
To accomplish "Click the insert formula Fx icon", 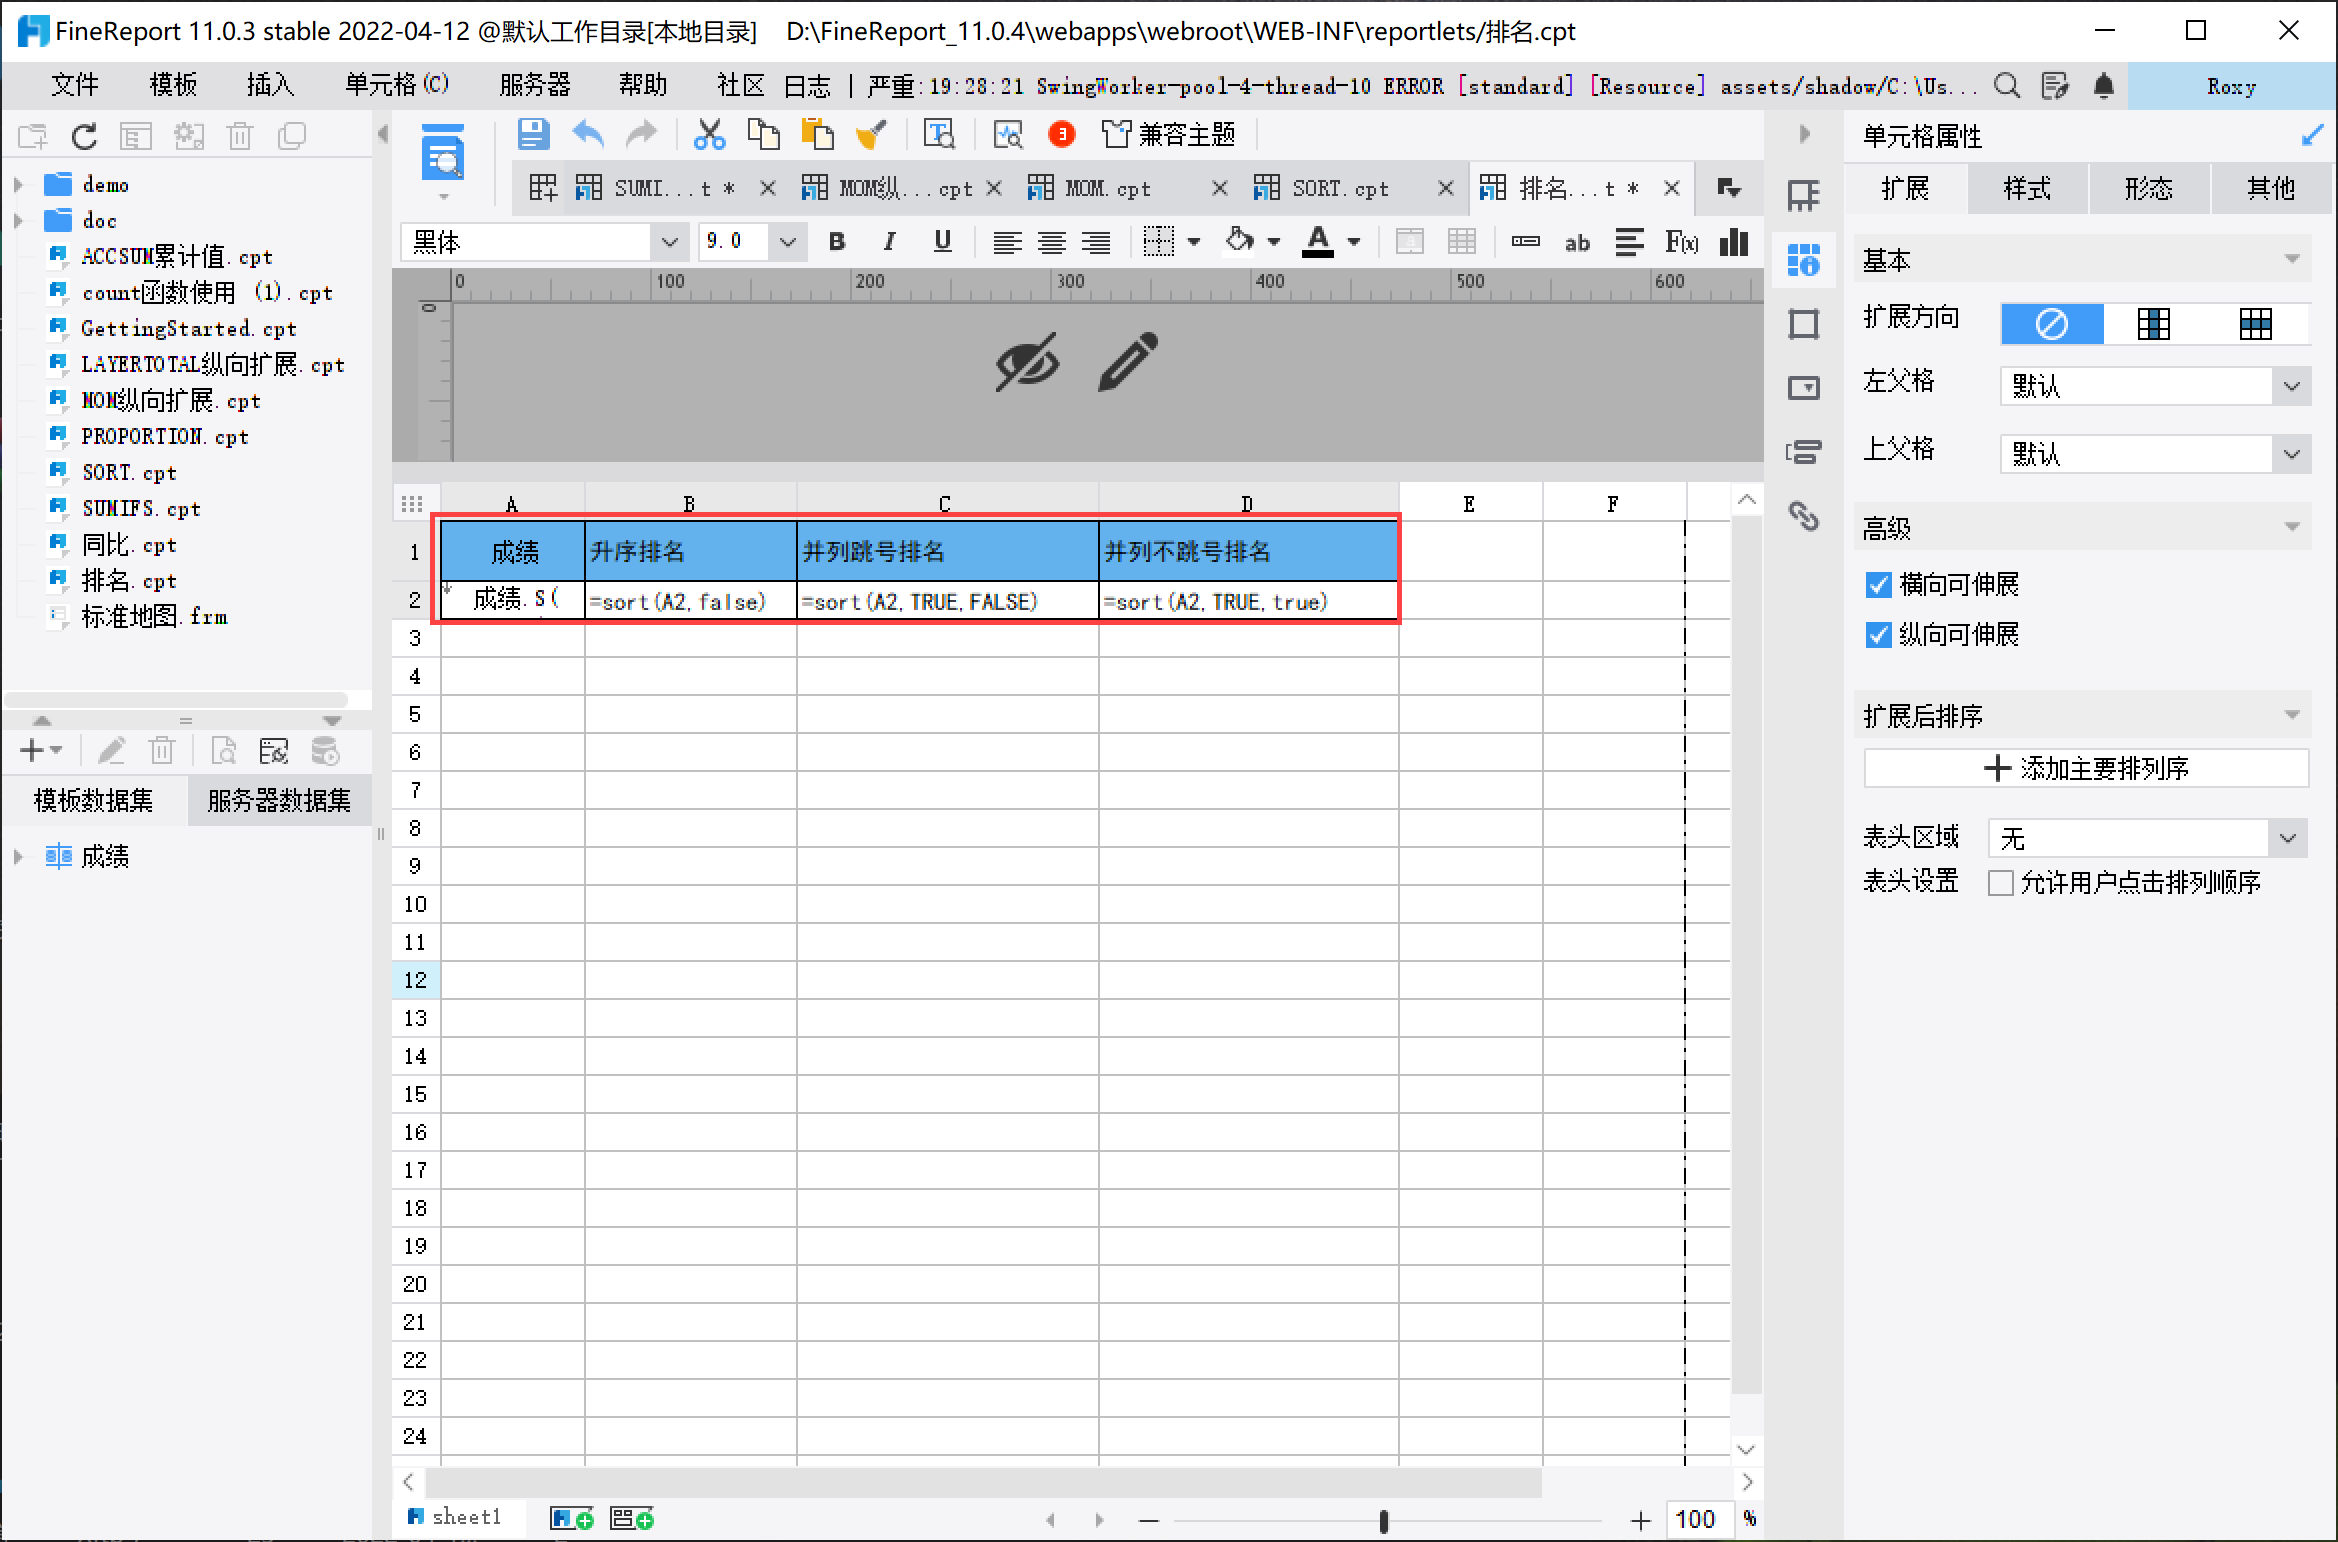I will click(1681, 242).
